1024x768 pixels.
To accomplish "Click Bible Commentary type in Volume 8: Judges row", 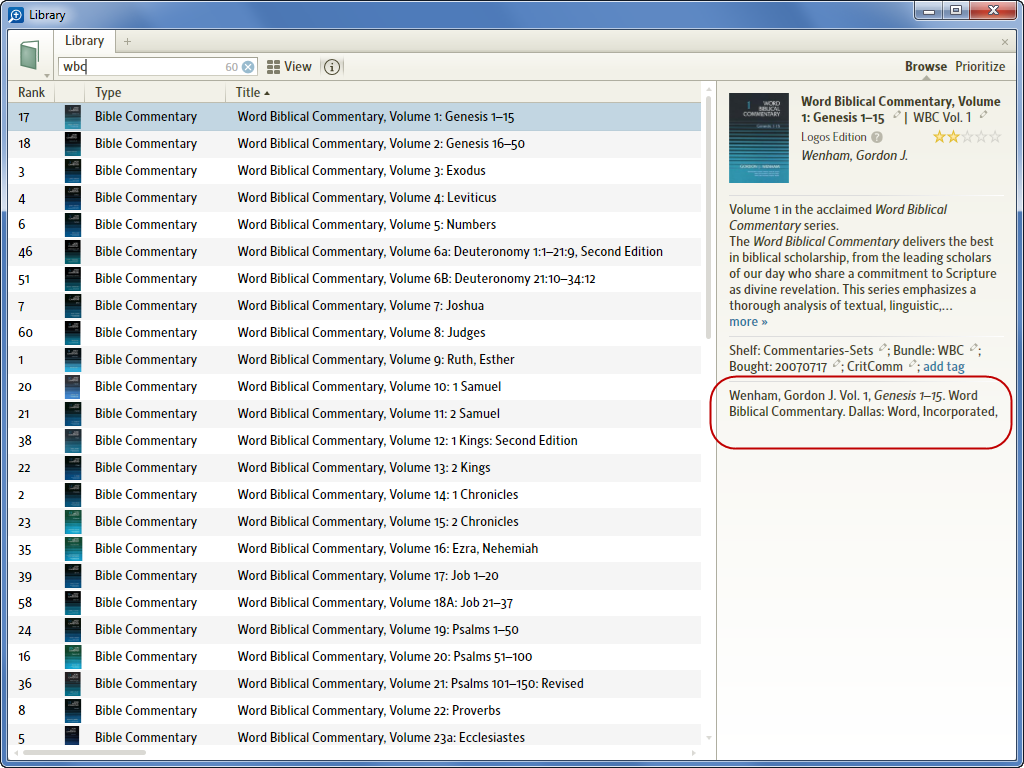I will (x=146, y=332).
